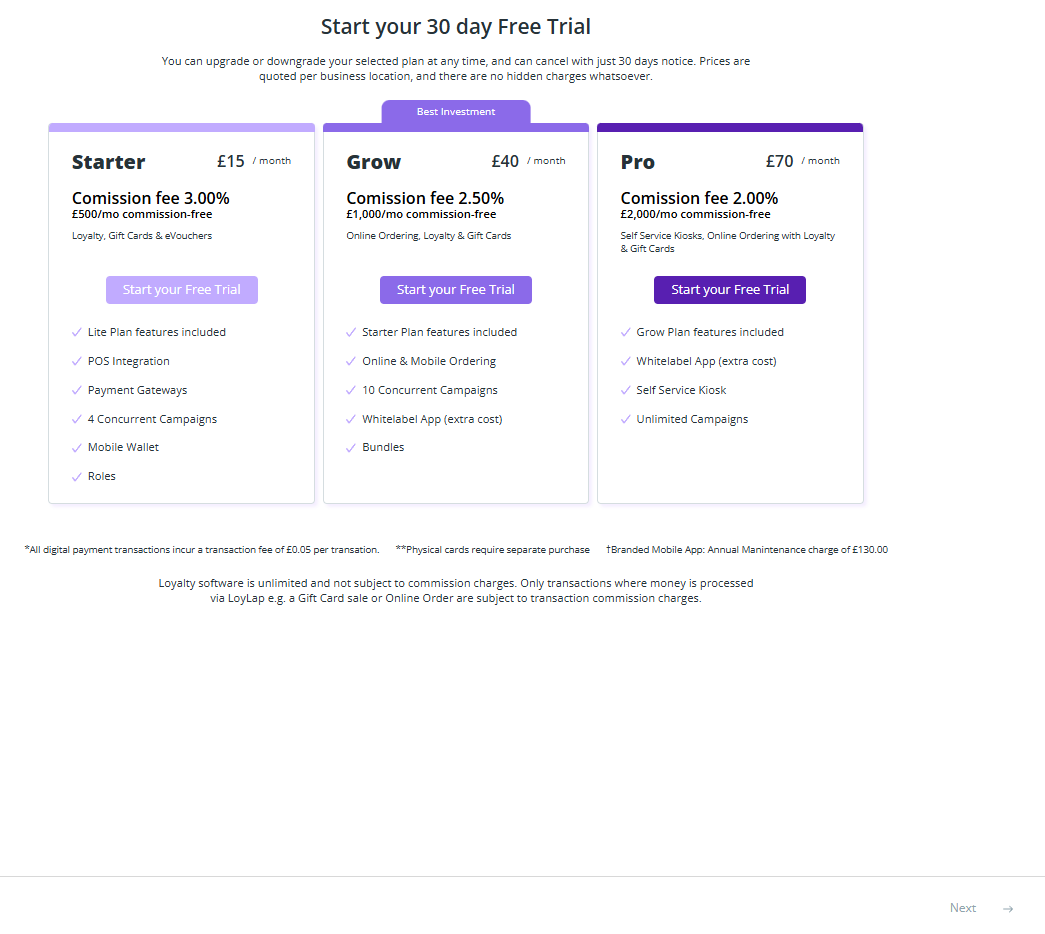Select the Pro plan heading
The image size is (1045, 934).
(x=638, y=162)
